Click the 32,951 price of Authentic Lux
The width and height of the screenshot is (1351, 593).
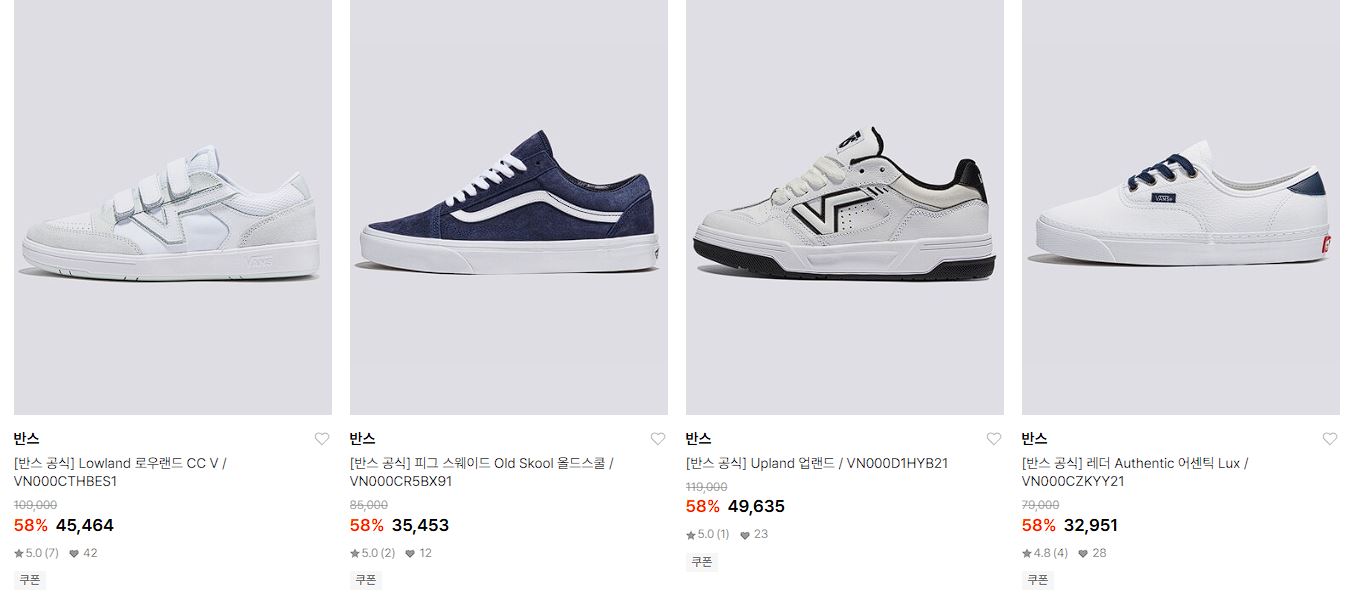[1091, 525]
